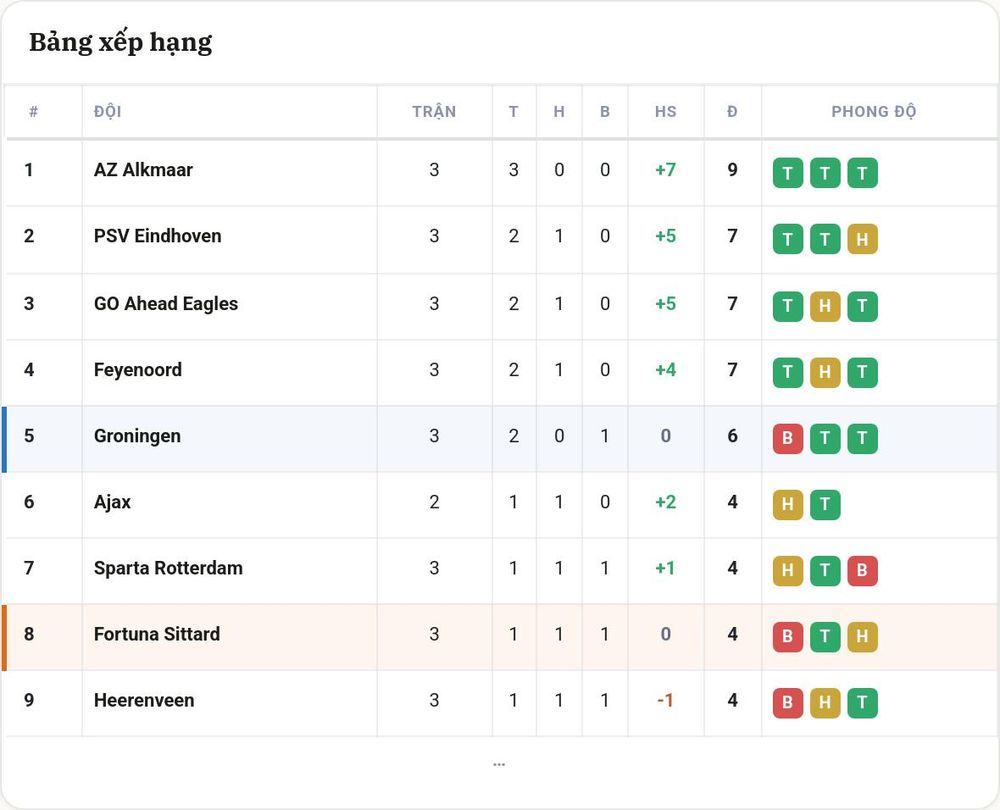Sort by the HS column header
The image size is (1000, 810).
pyautogui.click(x=665, y=112)
